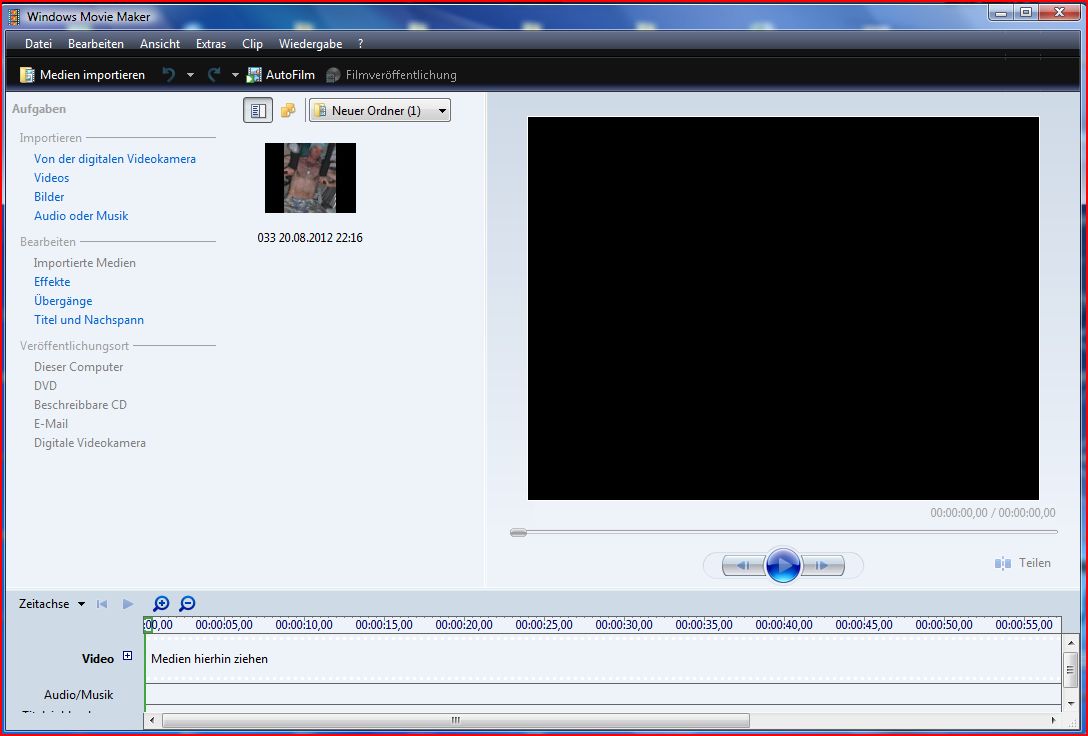
Task: Open the Zeitachse view dropdown
Action: (52, 604)
